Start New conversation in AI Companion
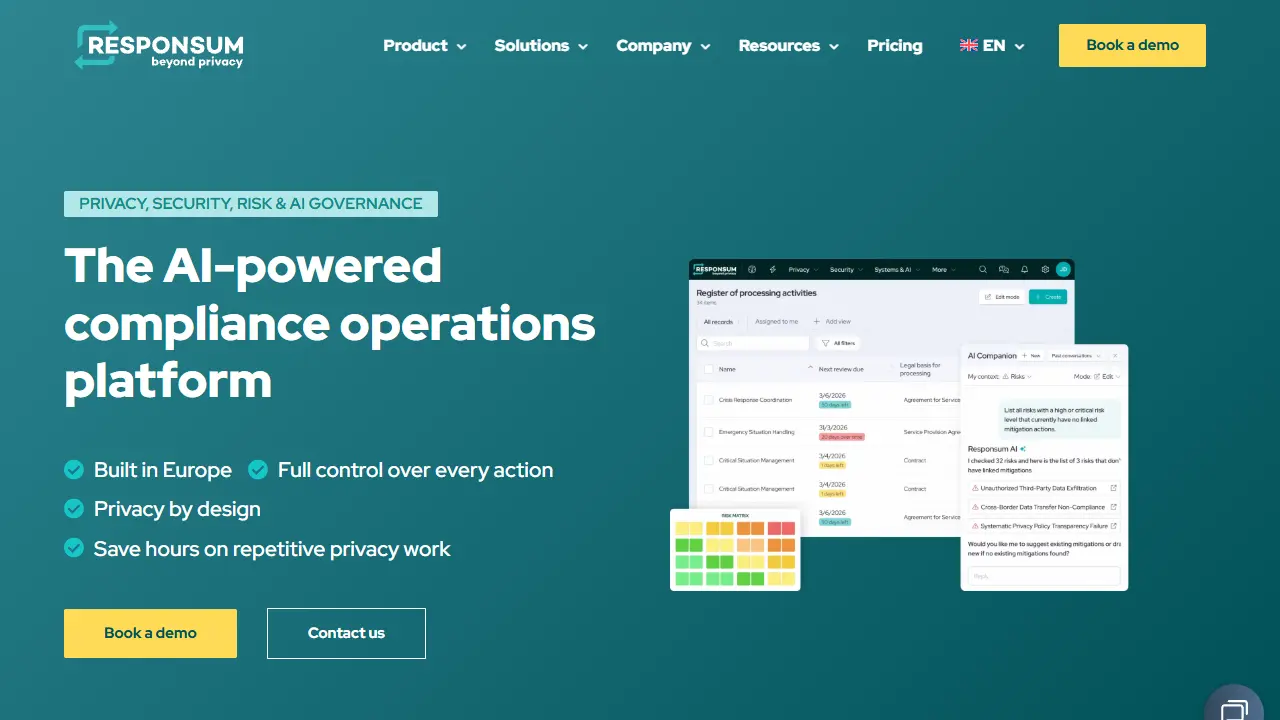The image size is (1280, 720). click(1031, 356)
